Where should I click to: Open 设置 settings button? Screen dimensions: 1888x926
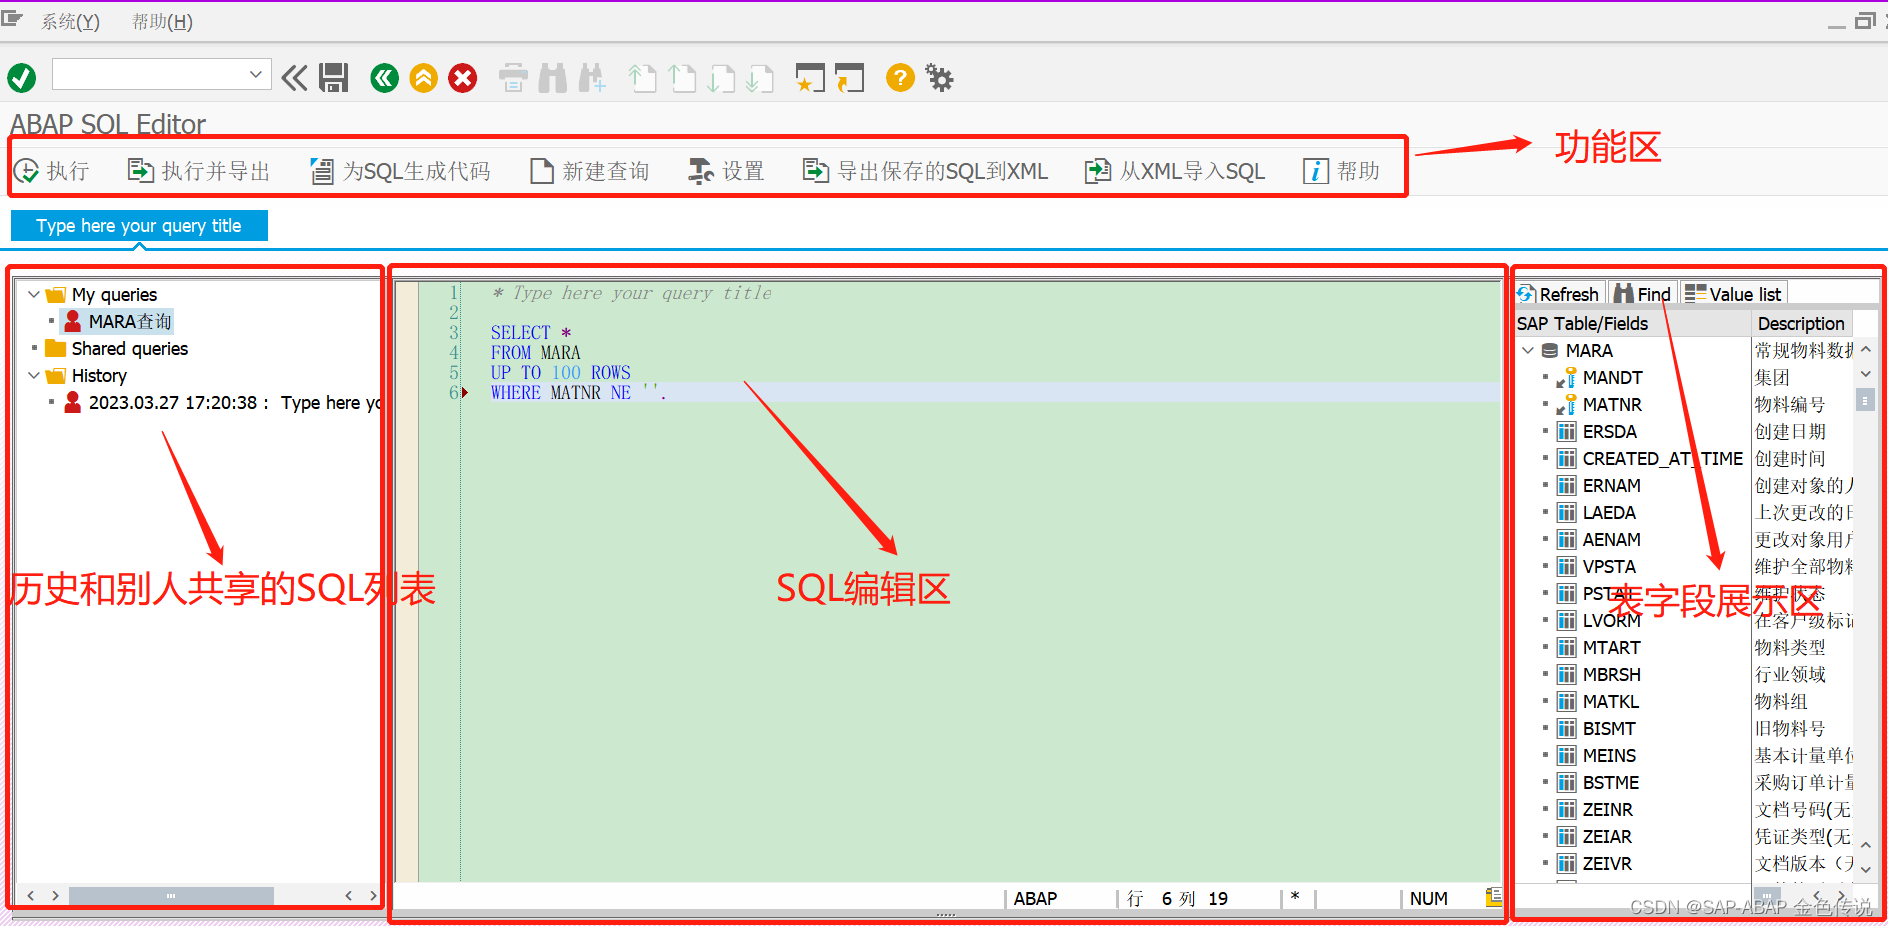pyautogui.click(x=727, y=171)
